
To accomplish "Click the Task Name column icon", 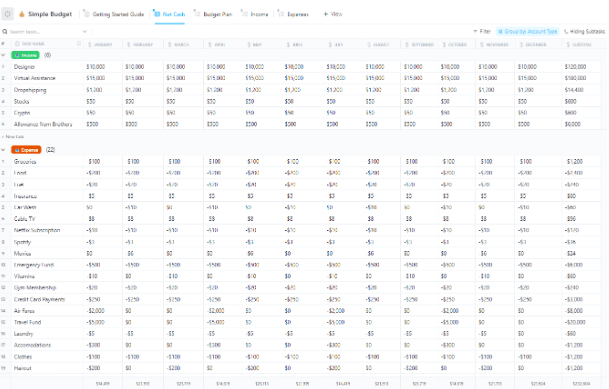I will [17, 44].
